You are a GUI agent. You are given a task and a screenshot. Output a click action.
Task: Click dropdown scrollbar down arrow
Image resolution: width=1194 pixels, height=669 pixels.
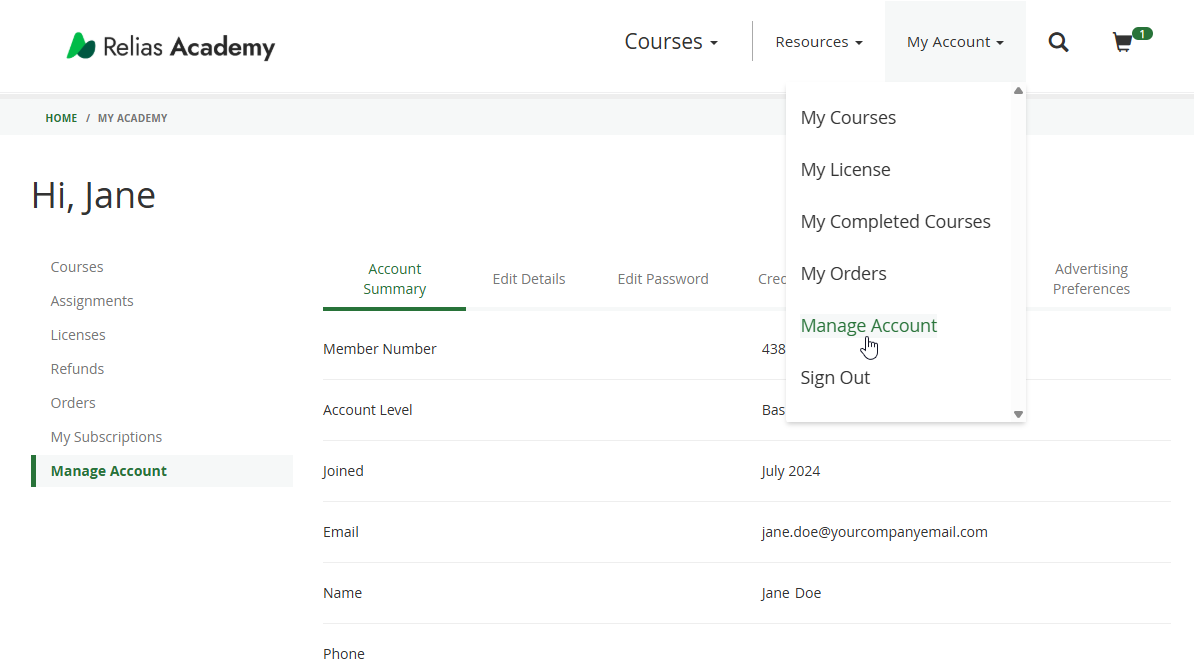click(x=1018, y=415)
